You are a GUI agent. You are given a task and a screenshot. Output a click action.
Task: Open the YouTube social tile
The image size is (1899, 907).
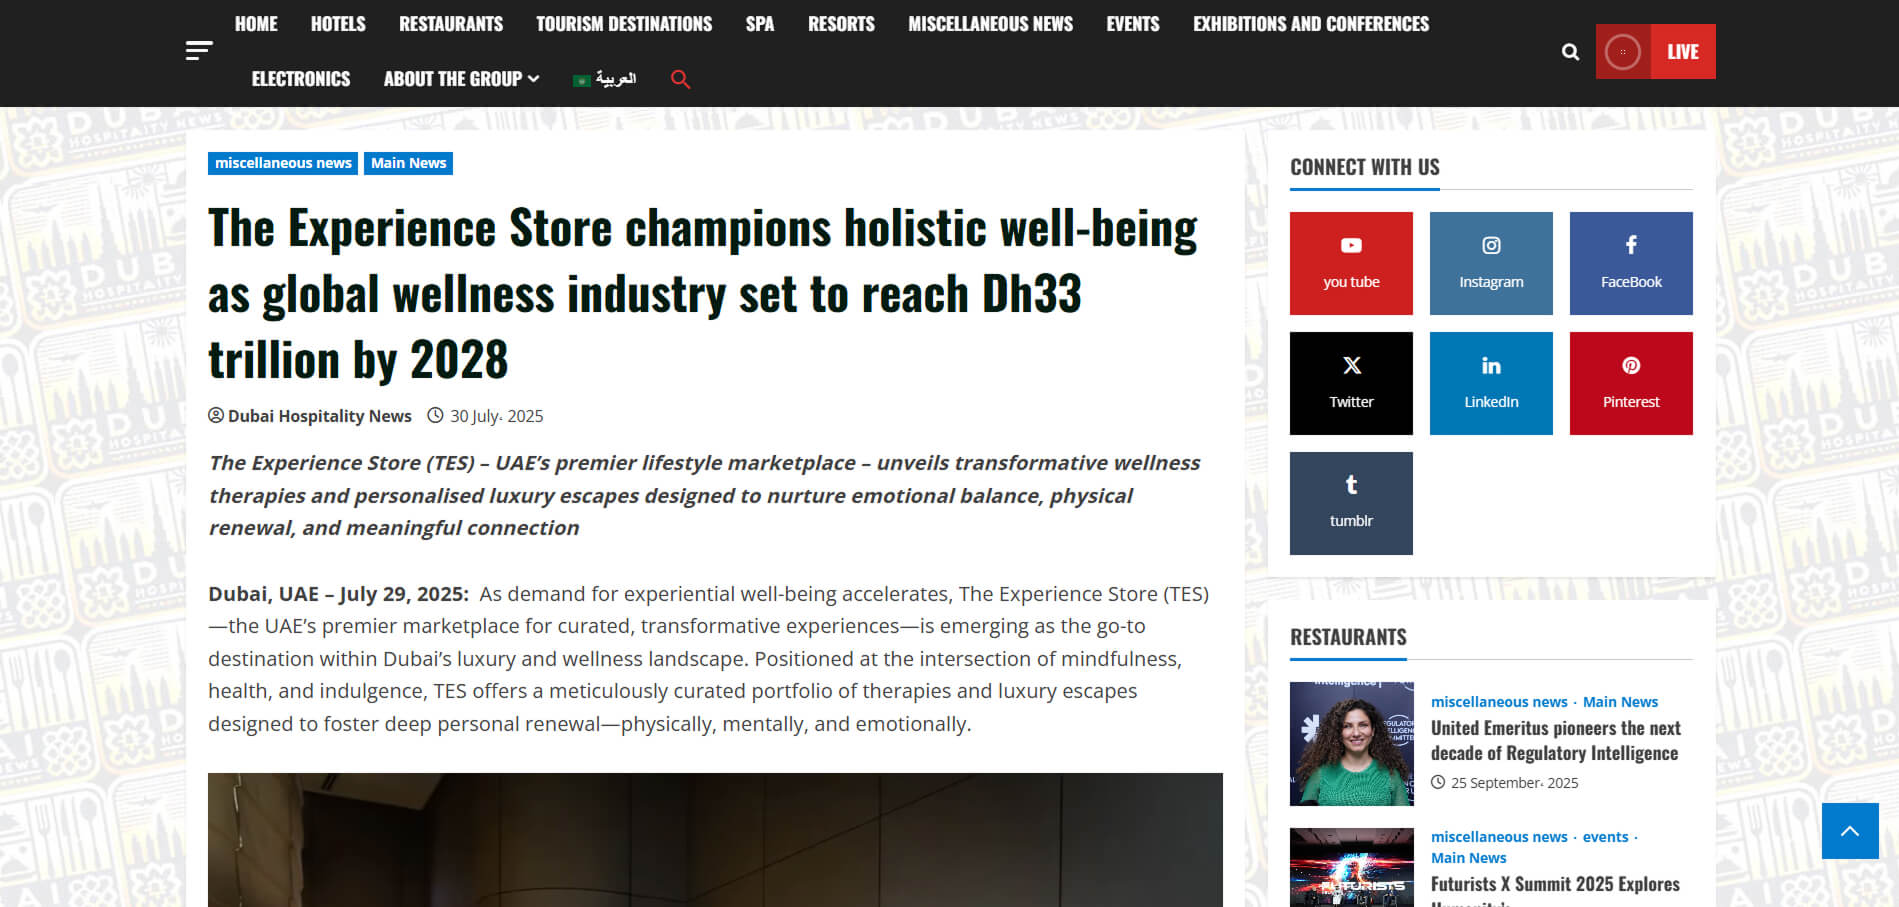(1351, 263)
